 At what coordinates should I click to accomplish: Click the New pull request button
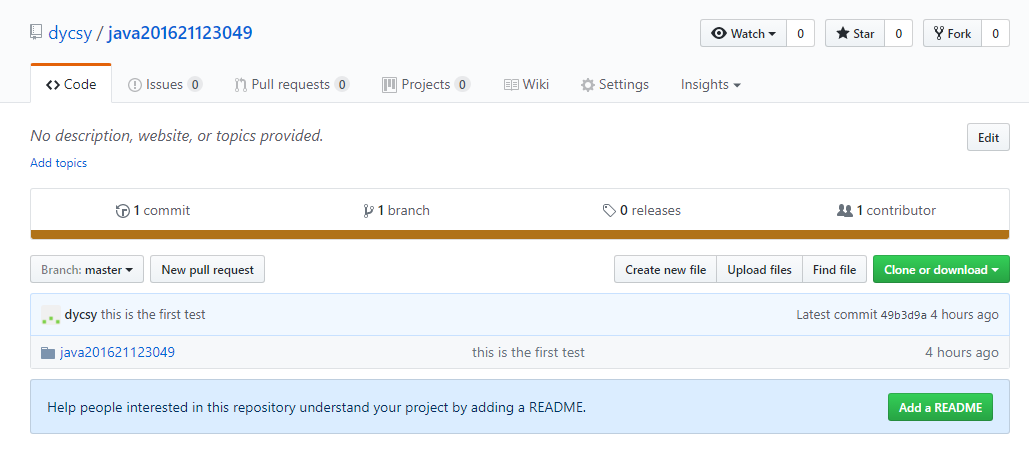[x=207, y=270]
